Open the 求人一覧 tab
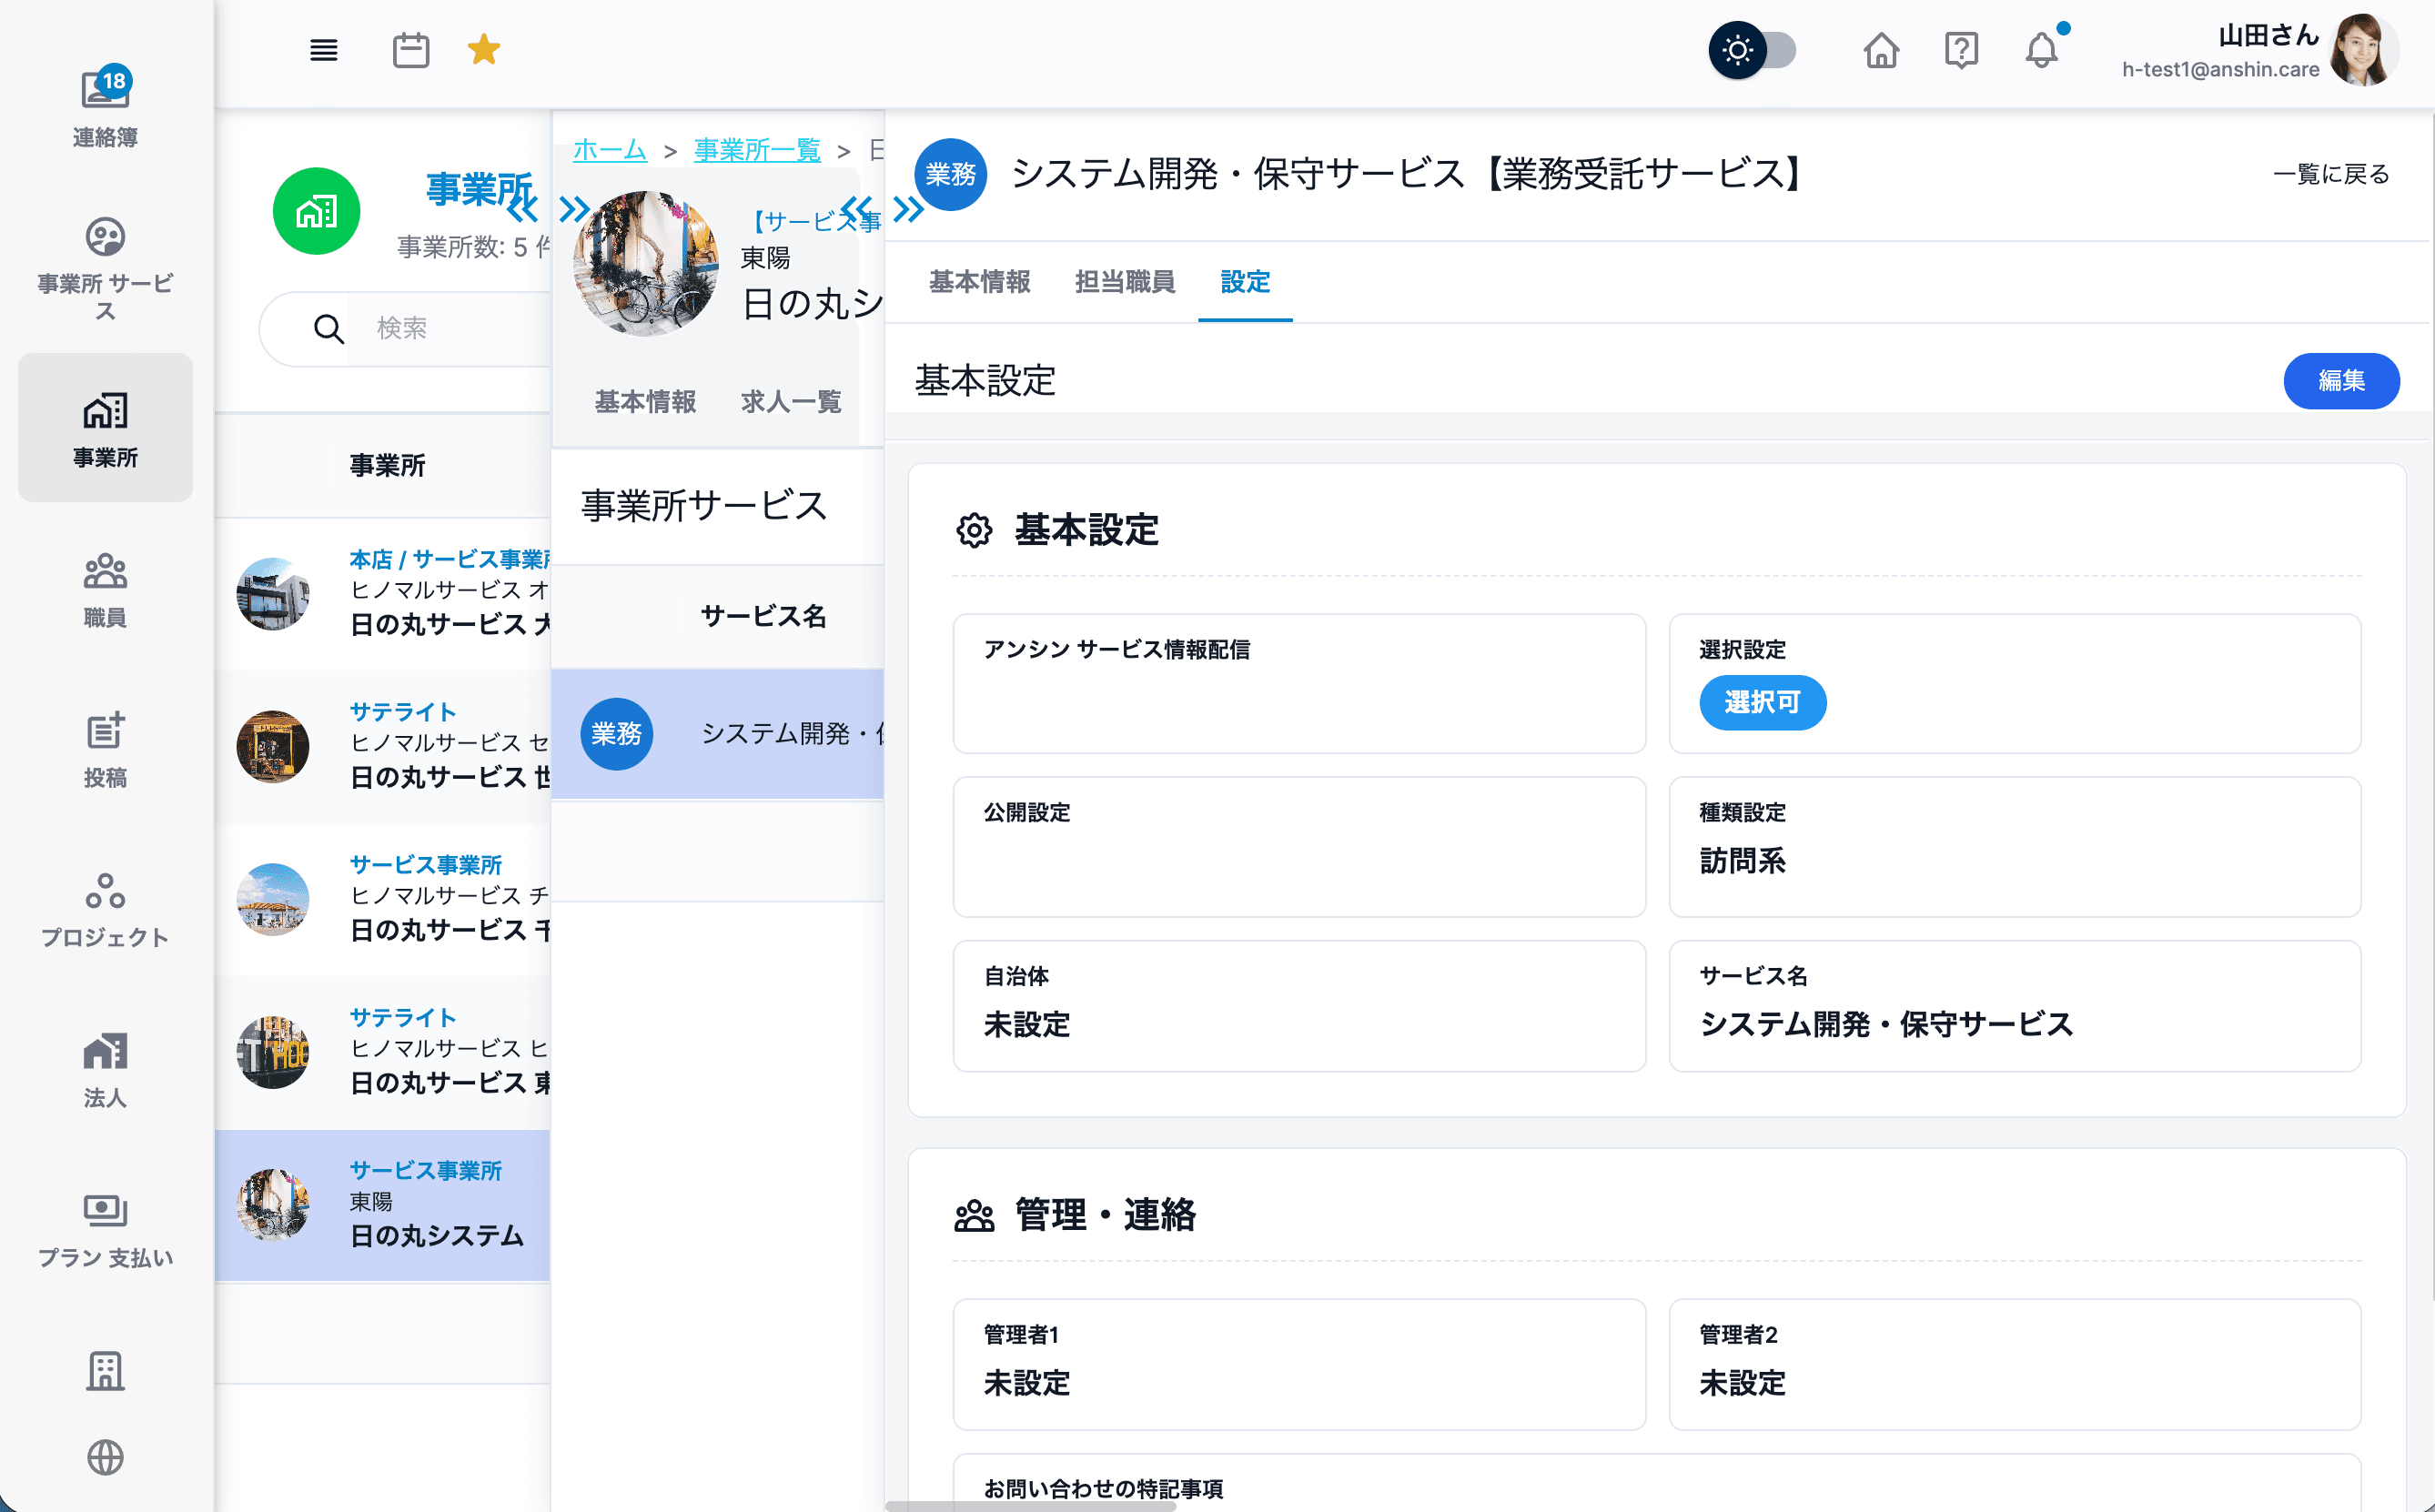Image resolution: width=2435 pixels, height=1512 pixels. point(791,402)
